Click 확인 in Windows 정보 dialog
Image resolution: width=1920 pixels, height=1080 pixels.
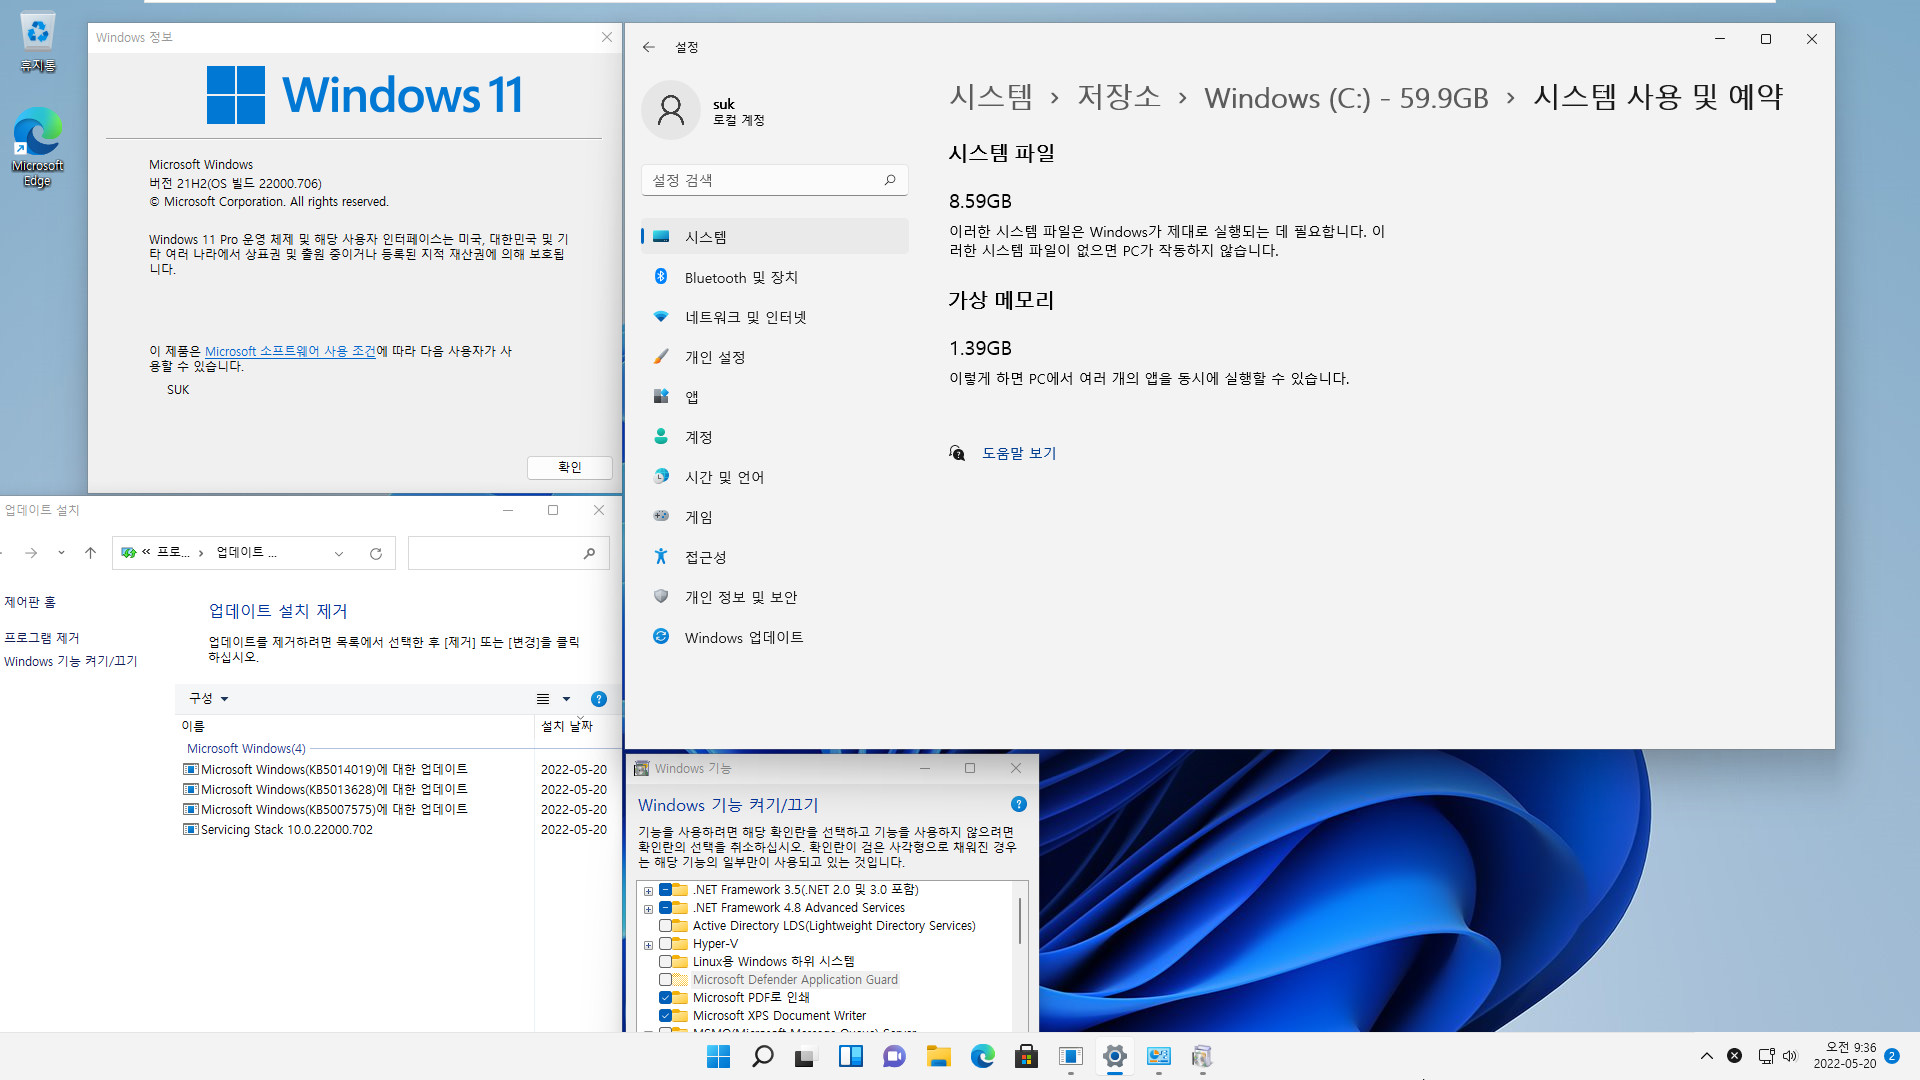570,467
